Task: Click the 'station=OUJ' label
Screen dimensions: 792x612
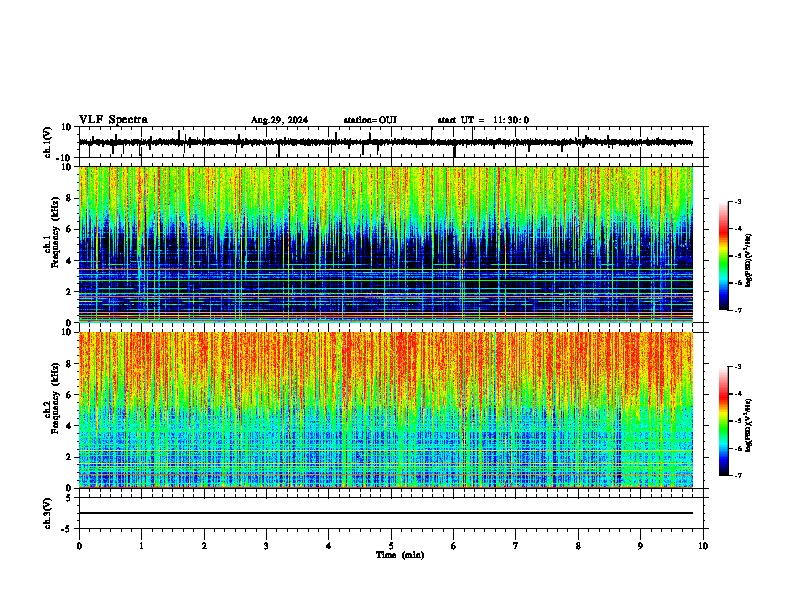Action: click(x=370, y=120)
